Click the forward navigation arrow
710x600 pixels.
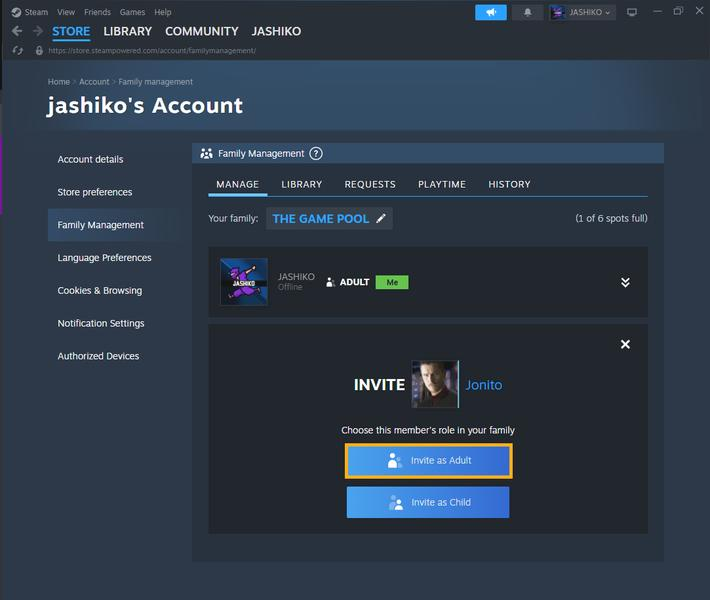(x=38, y=31)
